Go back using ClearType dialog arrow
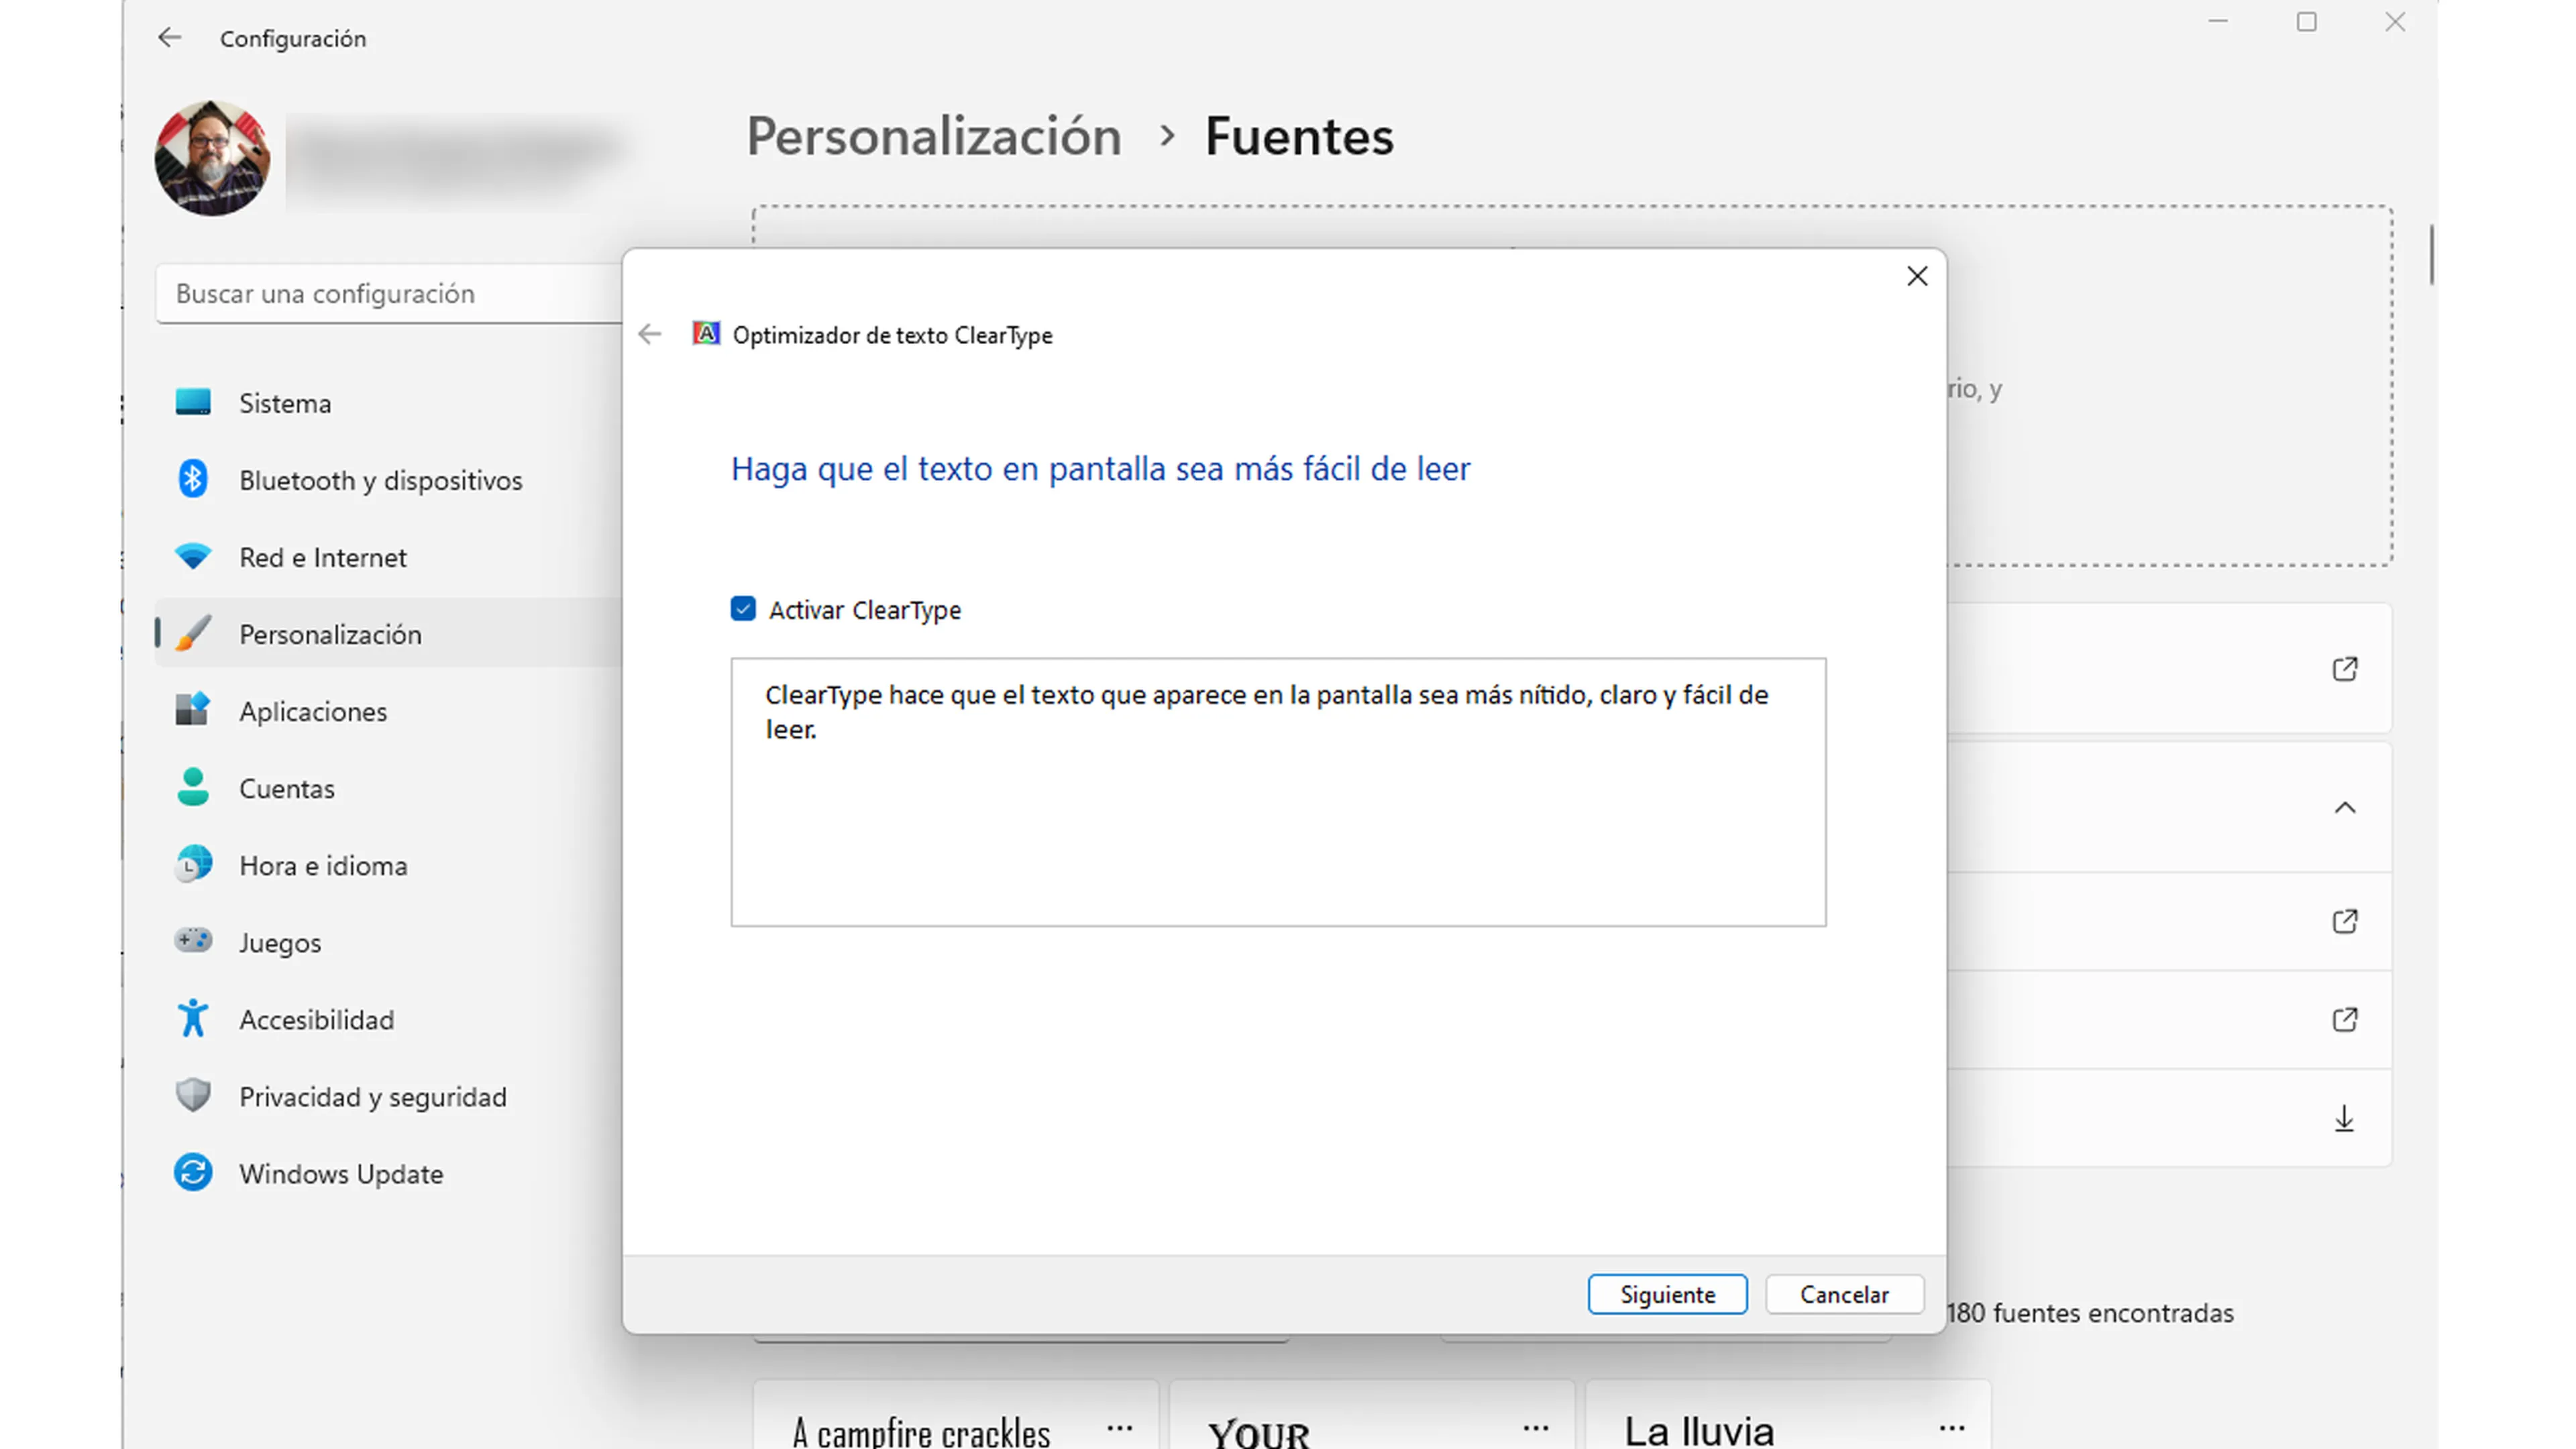The image size is (2576, 1449). click(650, 334)
